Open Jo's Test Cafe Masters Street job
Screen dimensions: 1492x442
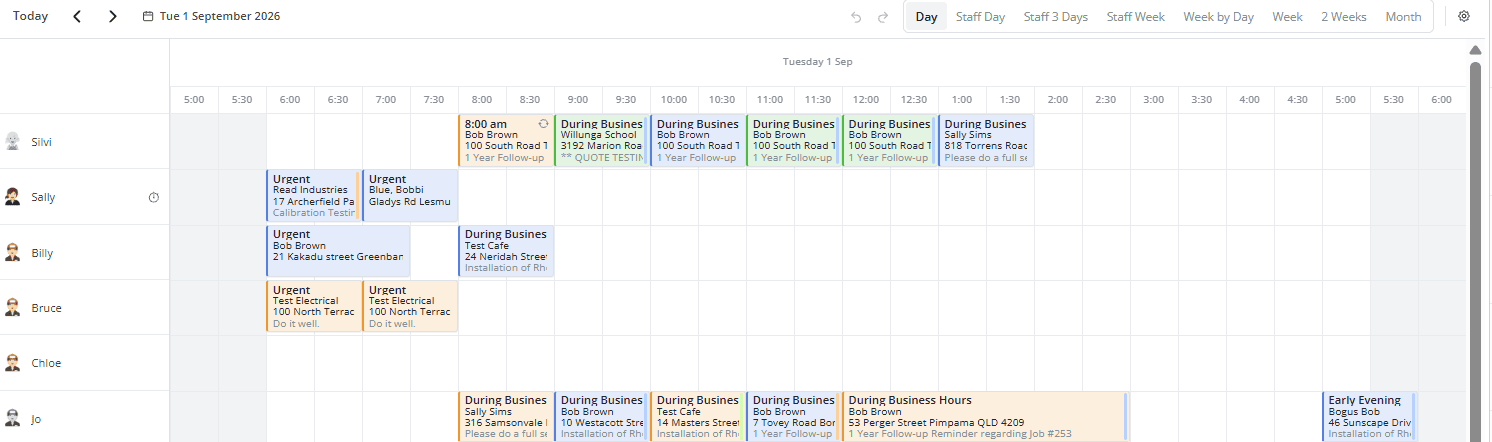point(698,417)
